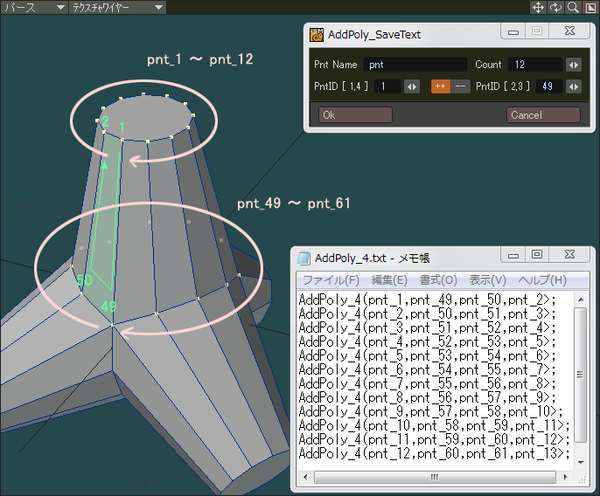Open the 編集(E) menu in Notepad
The height and width of the screenshot is (496, 600).
click(x=389, y=280)
